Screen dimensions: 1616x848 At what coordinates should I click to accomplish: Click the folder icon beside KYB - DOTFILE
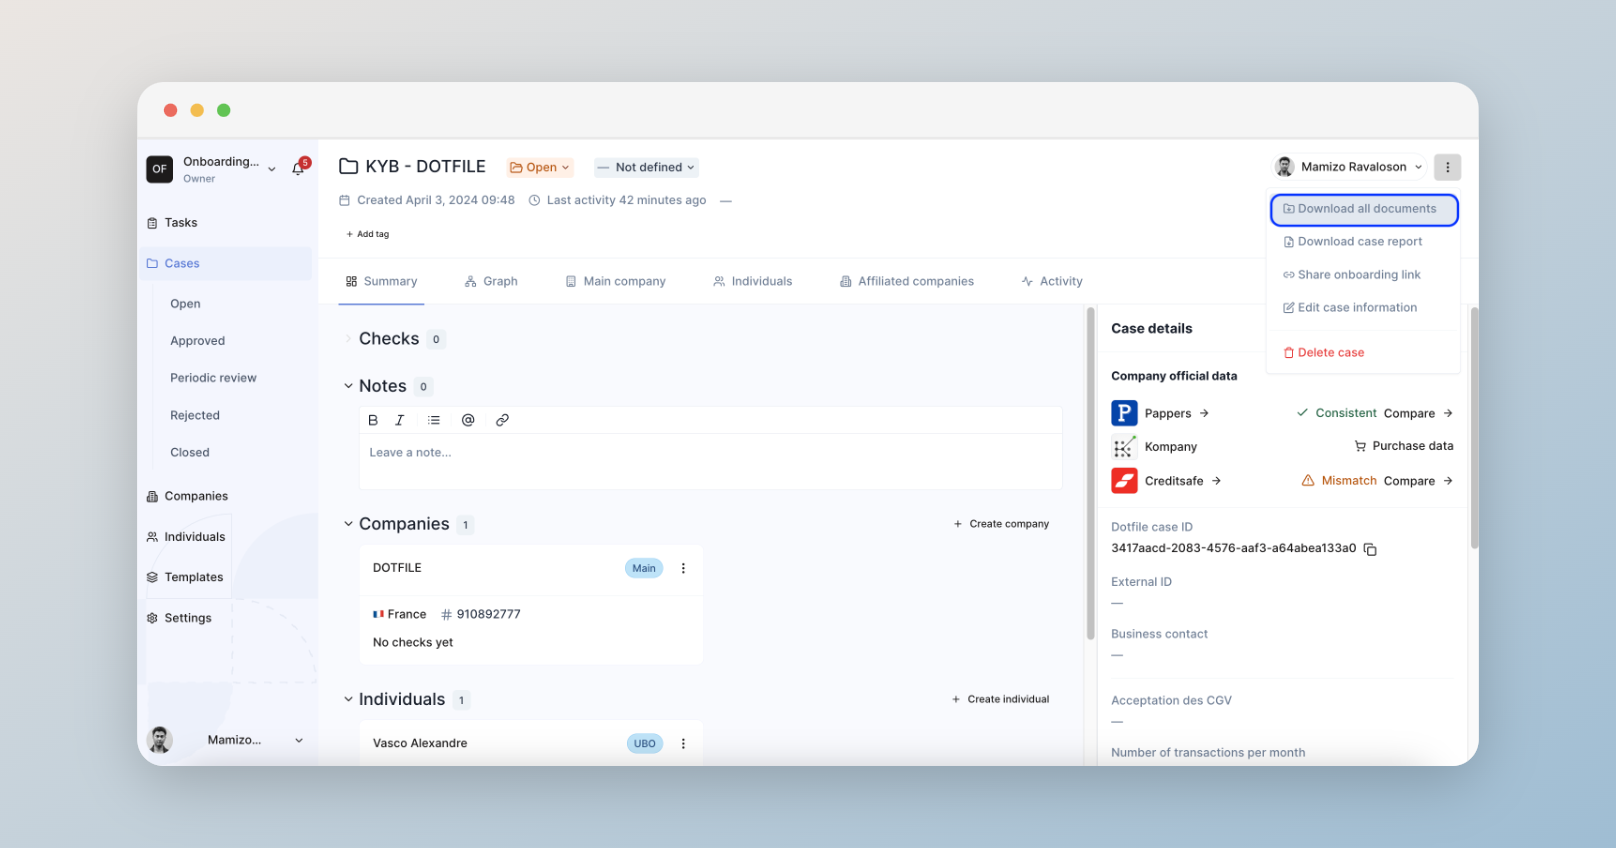point(349,167)
